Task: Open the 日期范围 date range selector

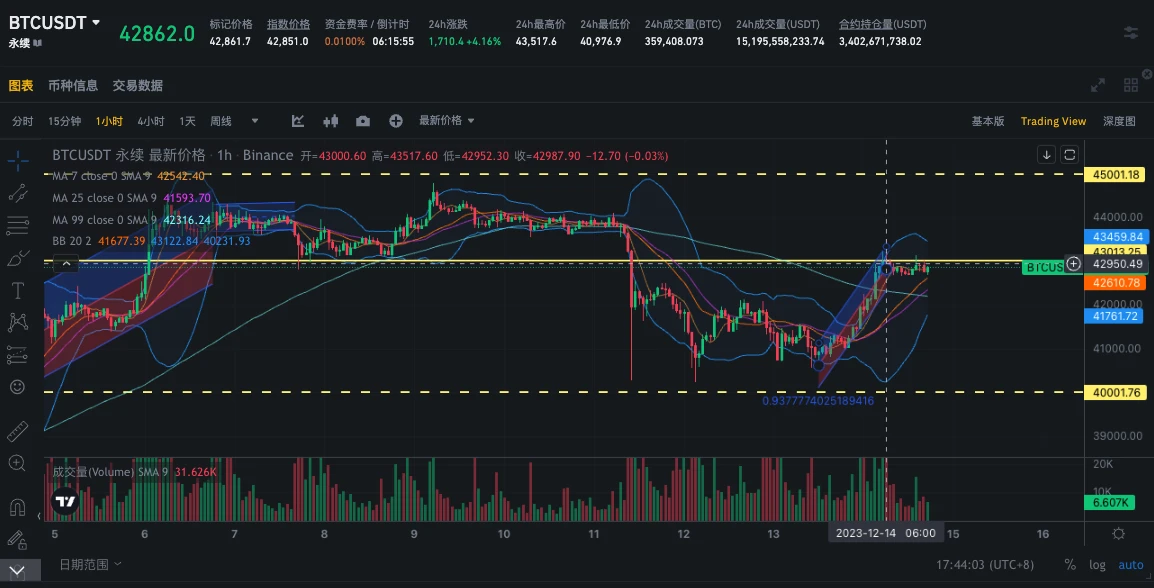Action: 83,564
